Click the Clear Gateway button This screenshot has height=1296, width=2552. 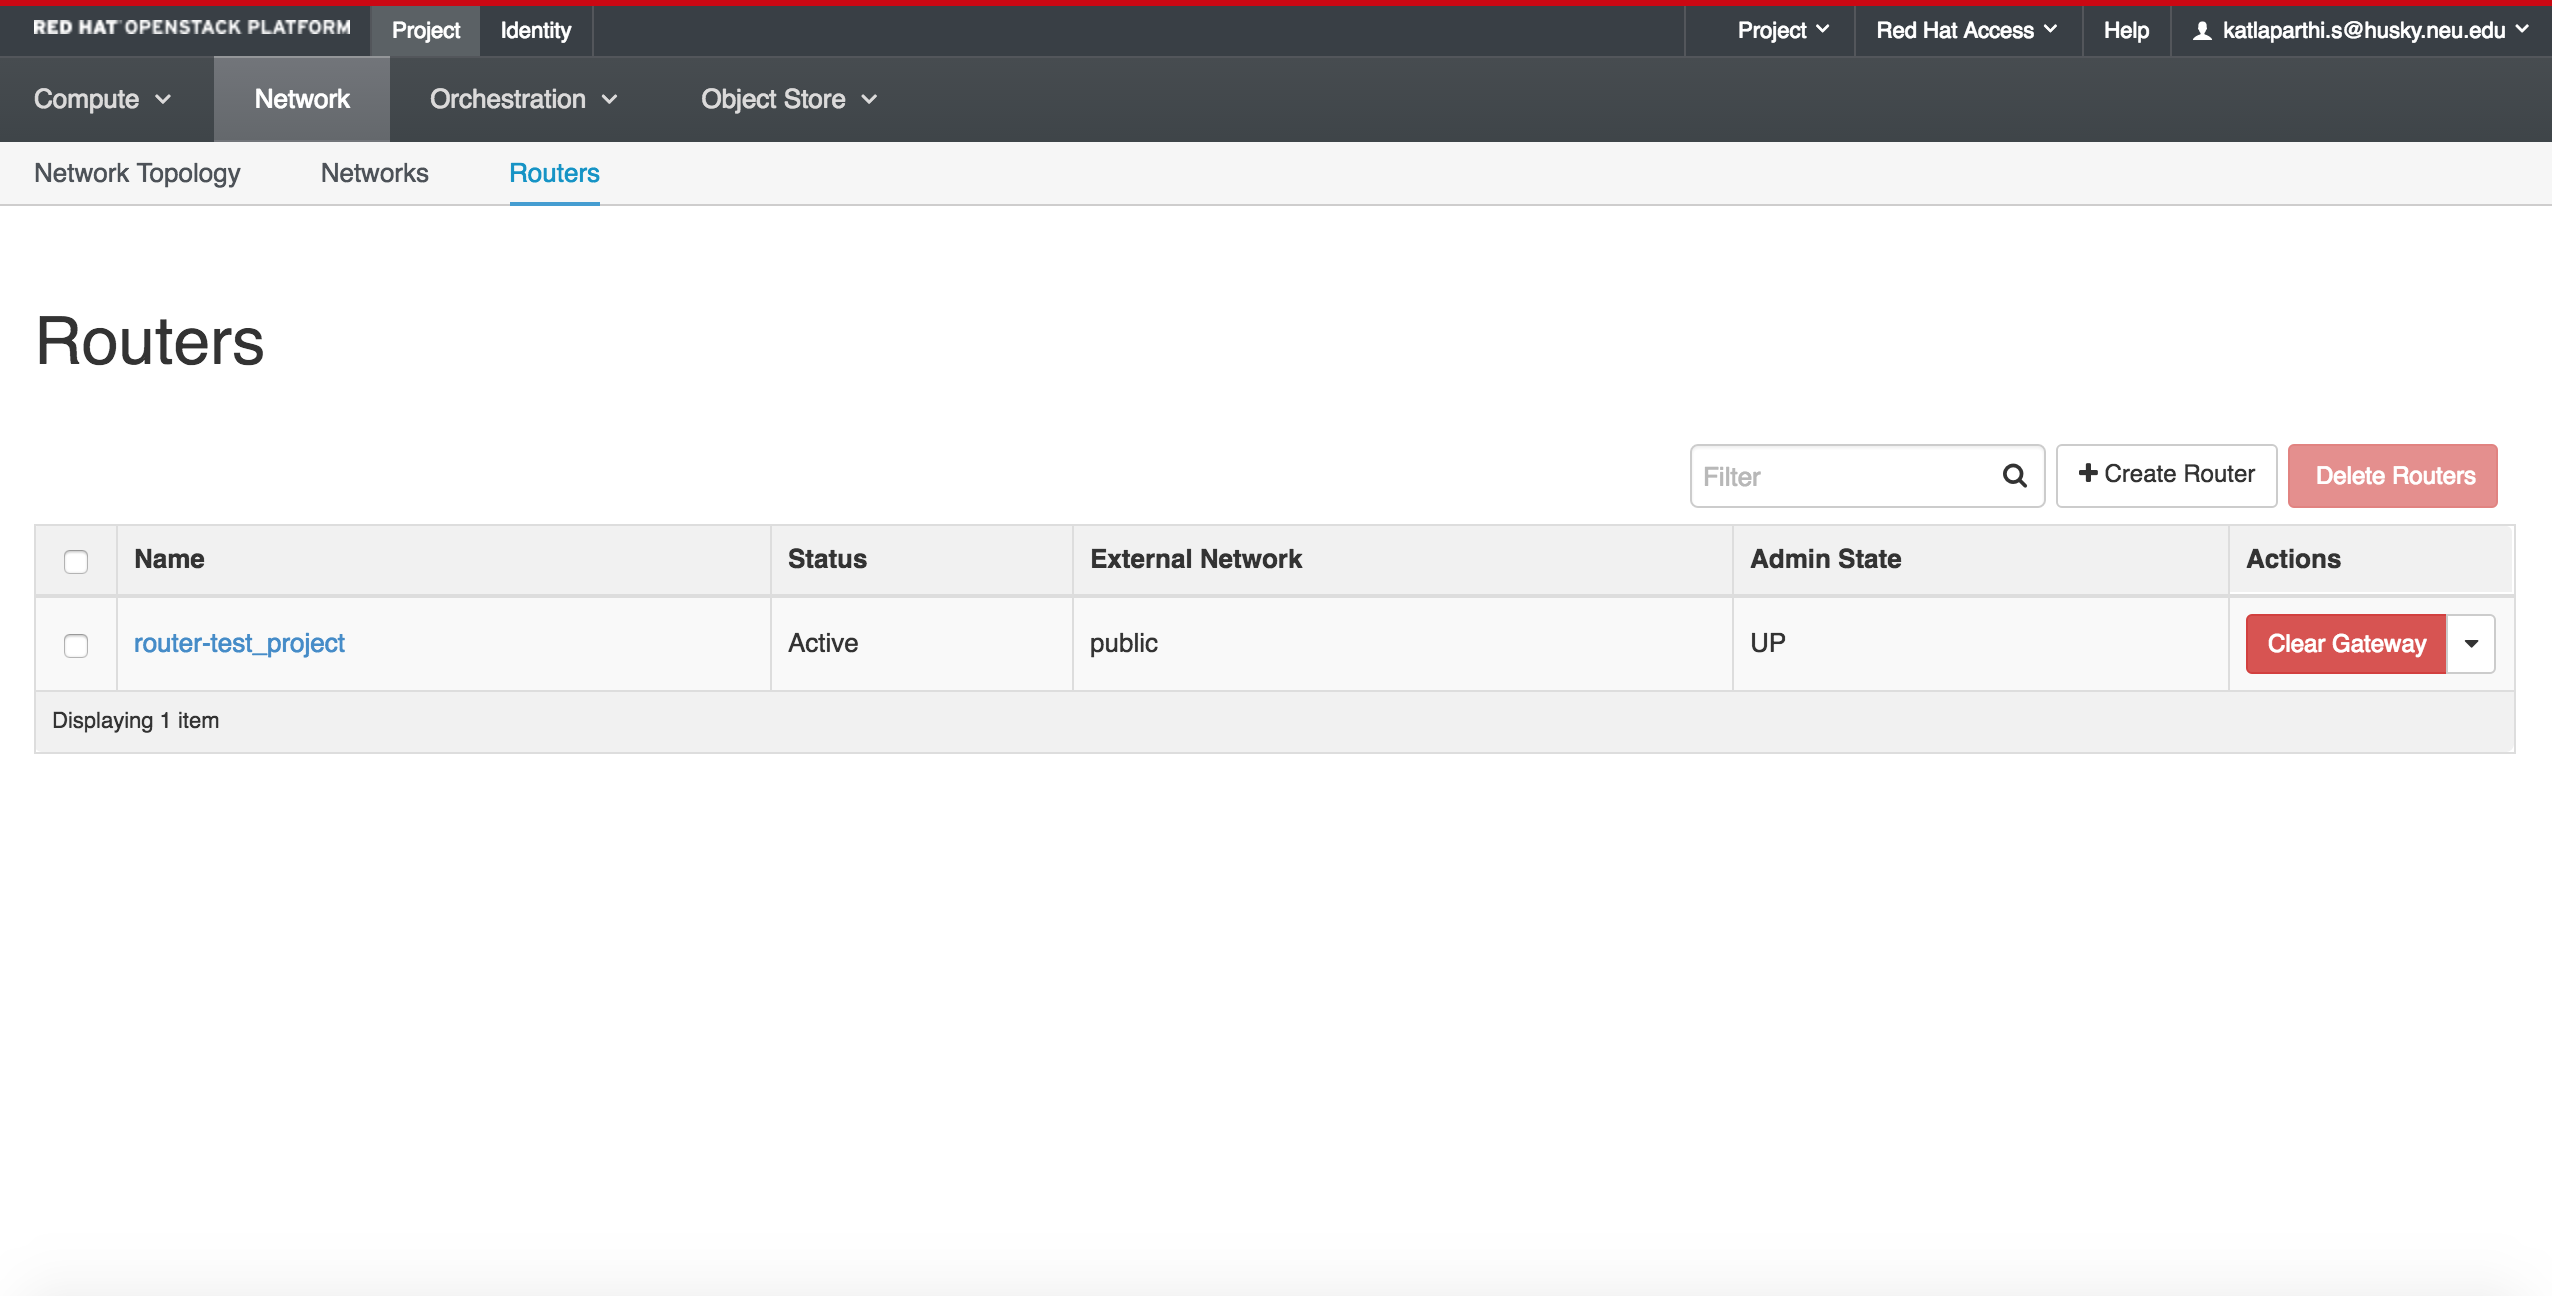2346,644
